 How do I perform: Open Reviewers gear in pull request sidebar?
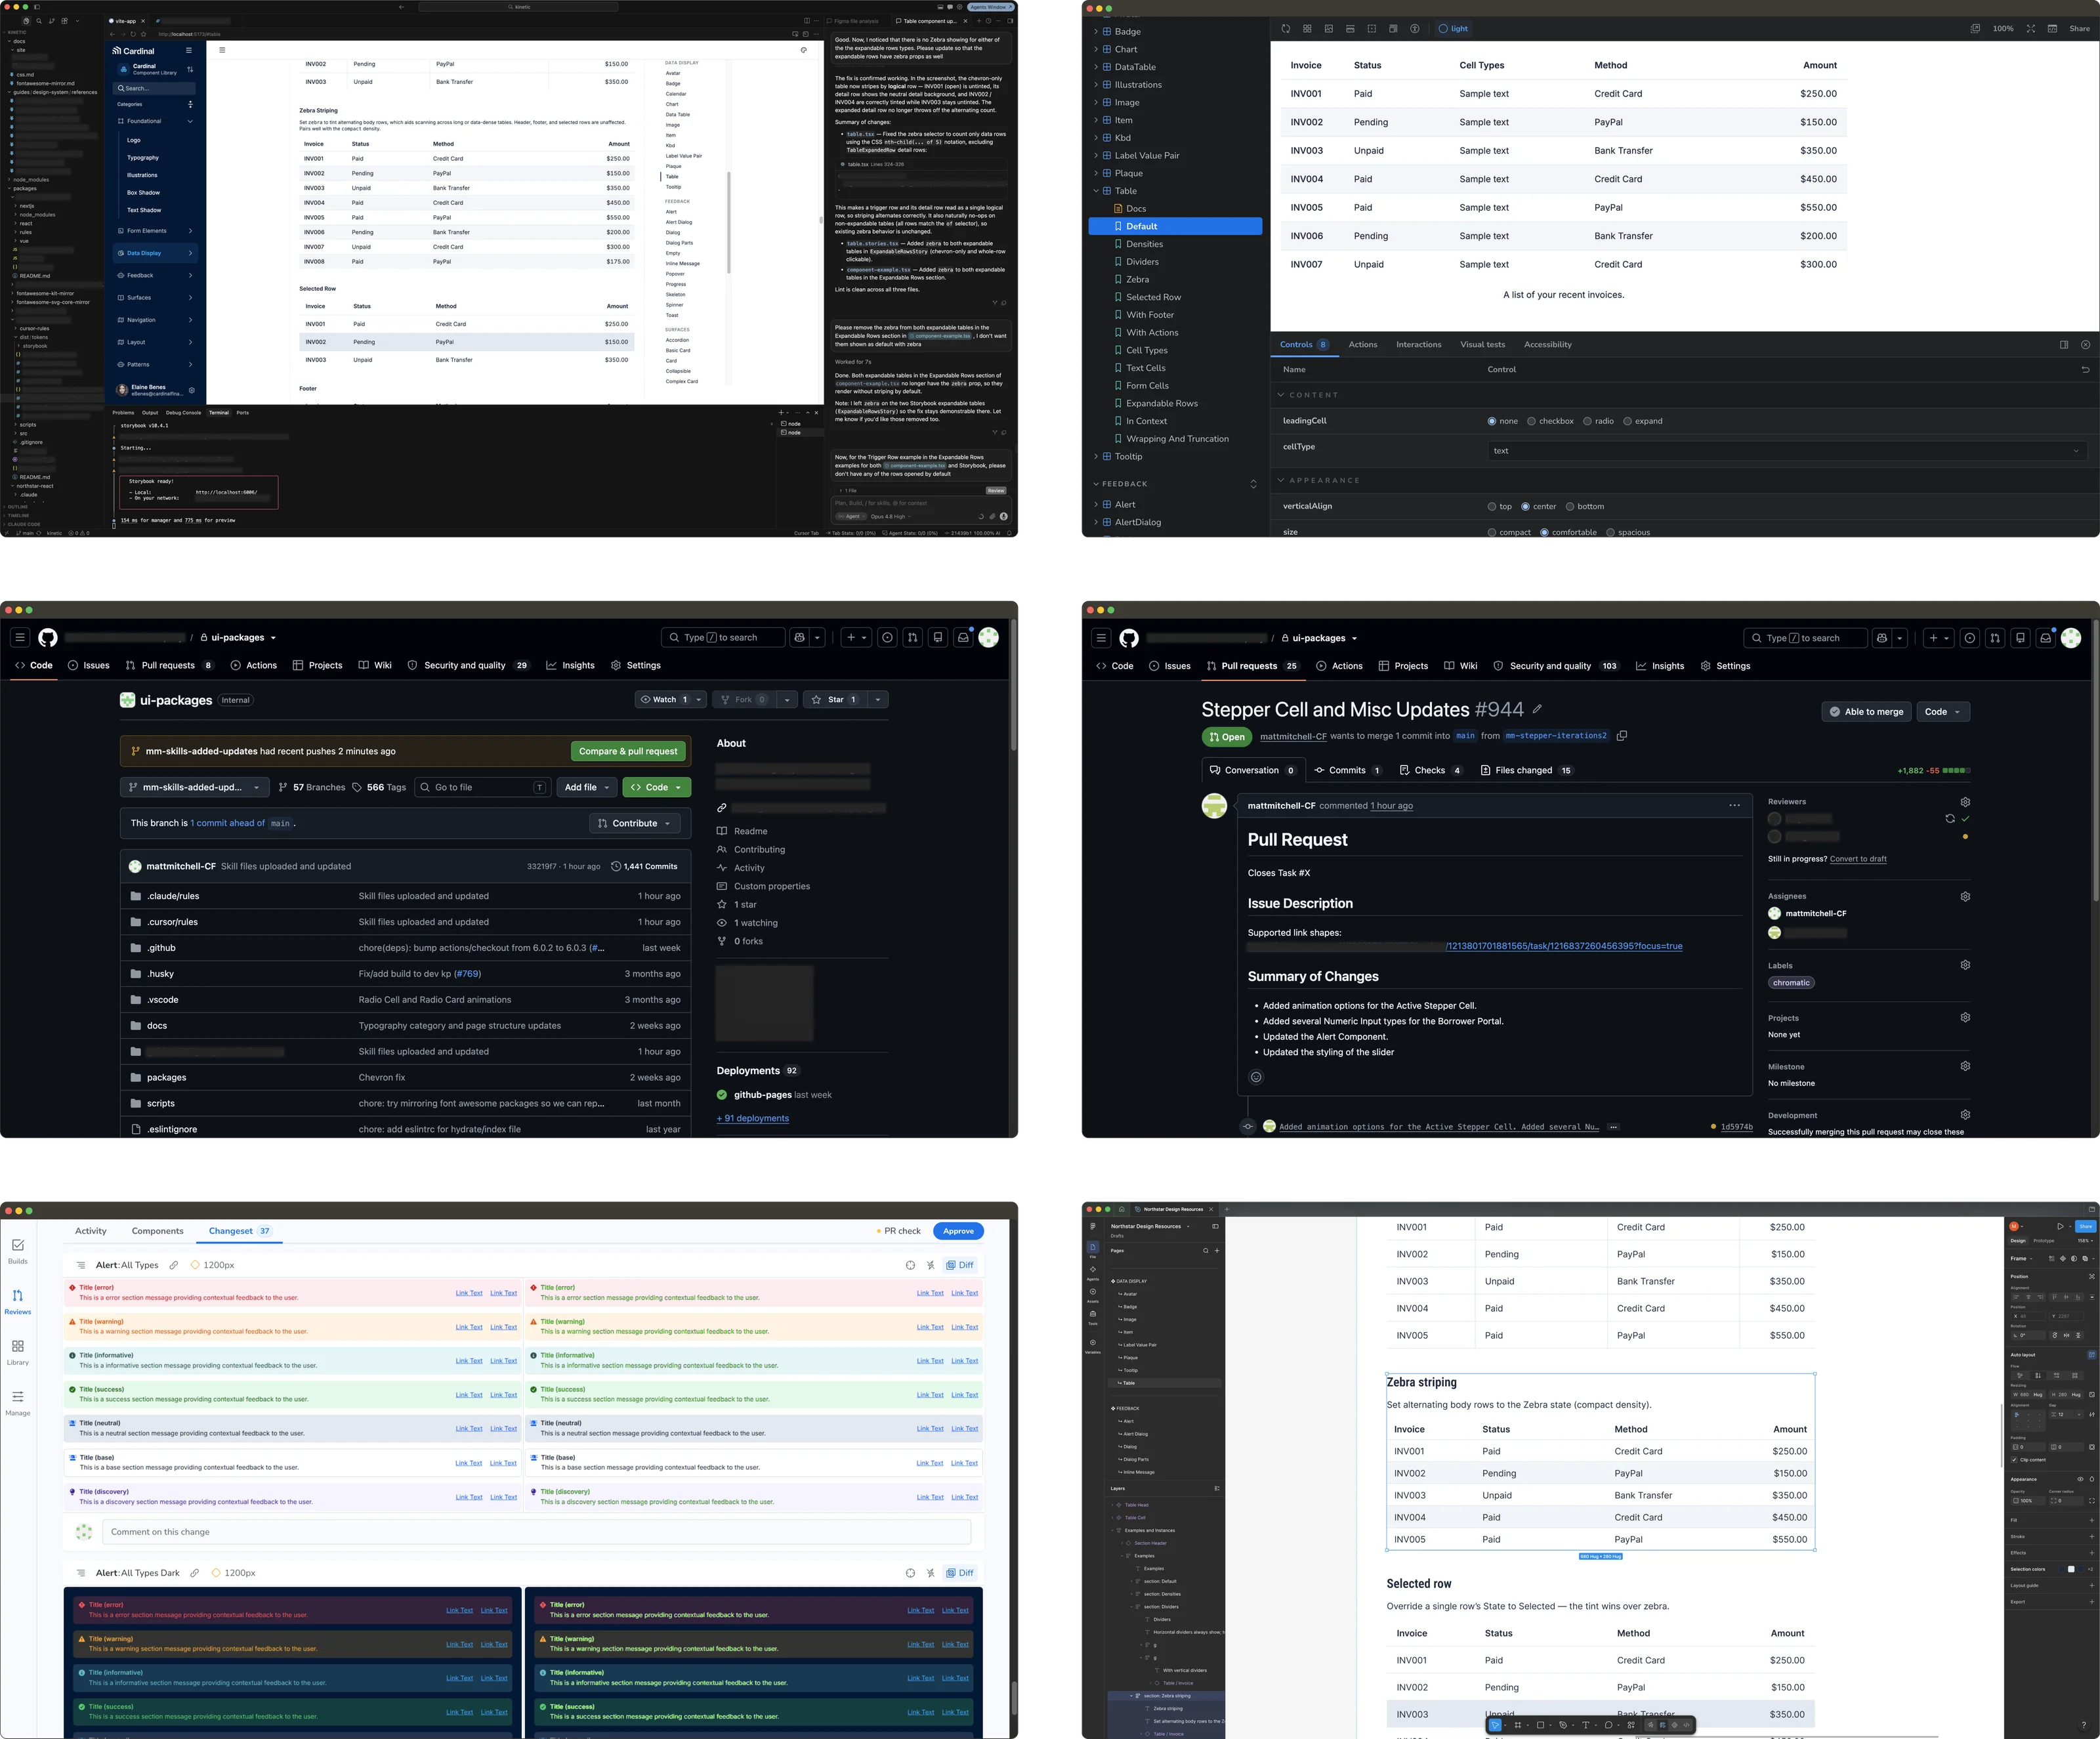1965,802
